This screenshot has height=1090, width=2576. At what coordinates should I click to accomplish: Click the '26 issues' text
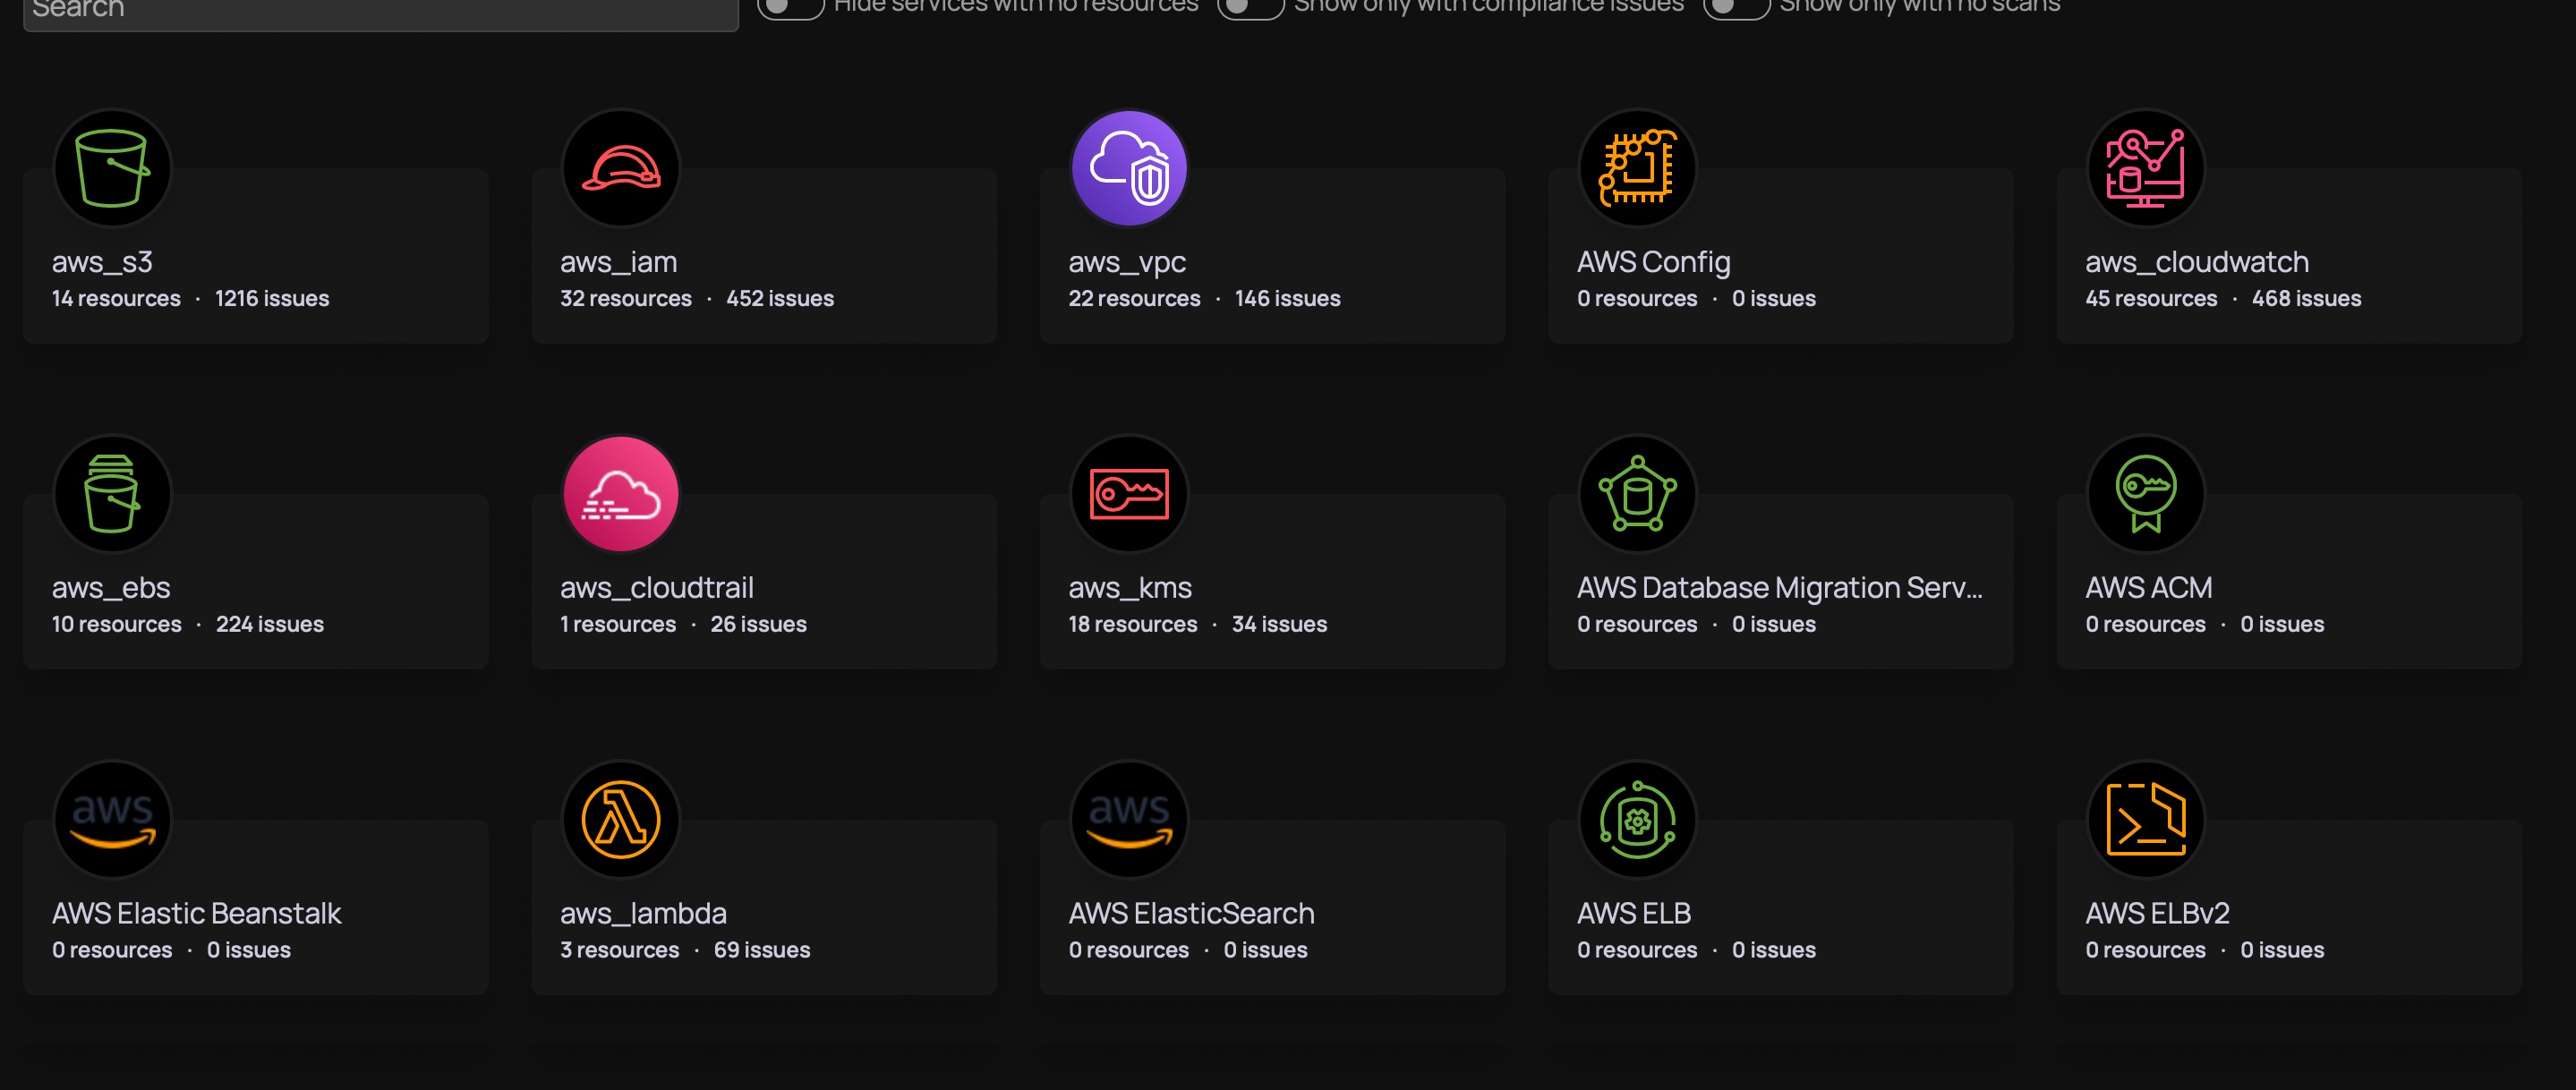pos(758,625)
